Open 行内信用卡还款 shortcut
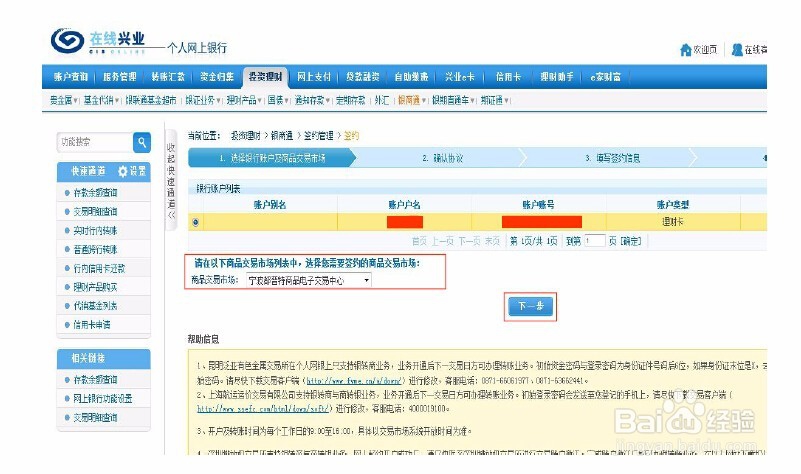801x474 pixels. (99, 268)
